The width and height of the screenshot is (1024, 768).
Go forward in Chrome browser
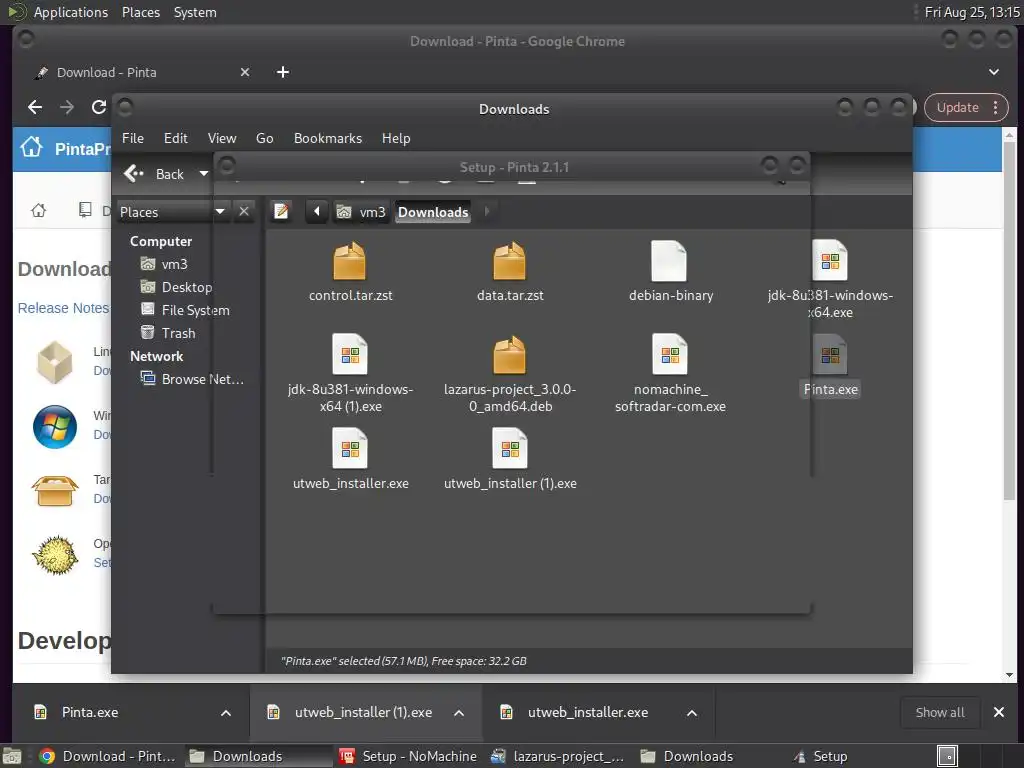(67, 107)
